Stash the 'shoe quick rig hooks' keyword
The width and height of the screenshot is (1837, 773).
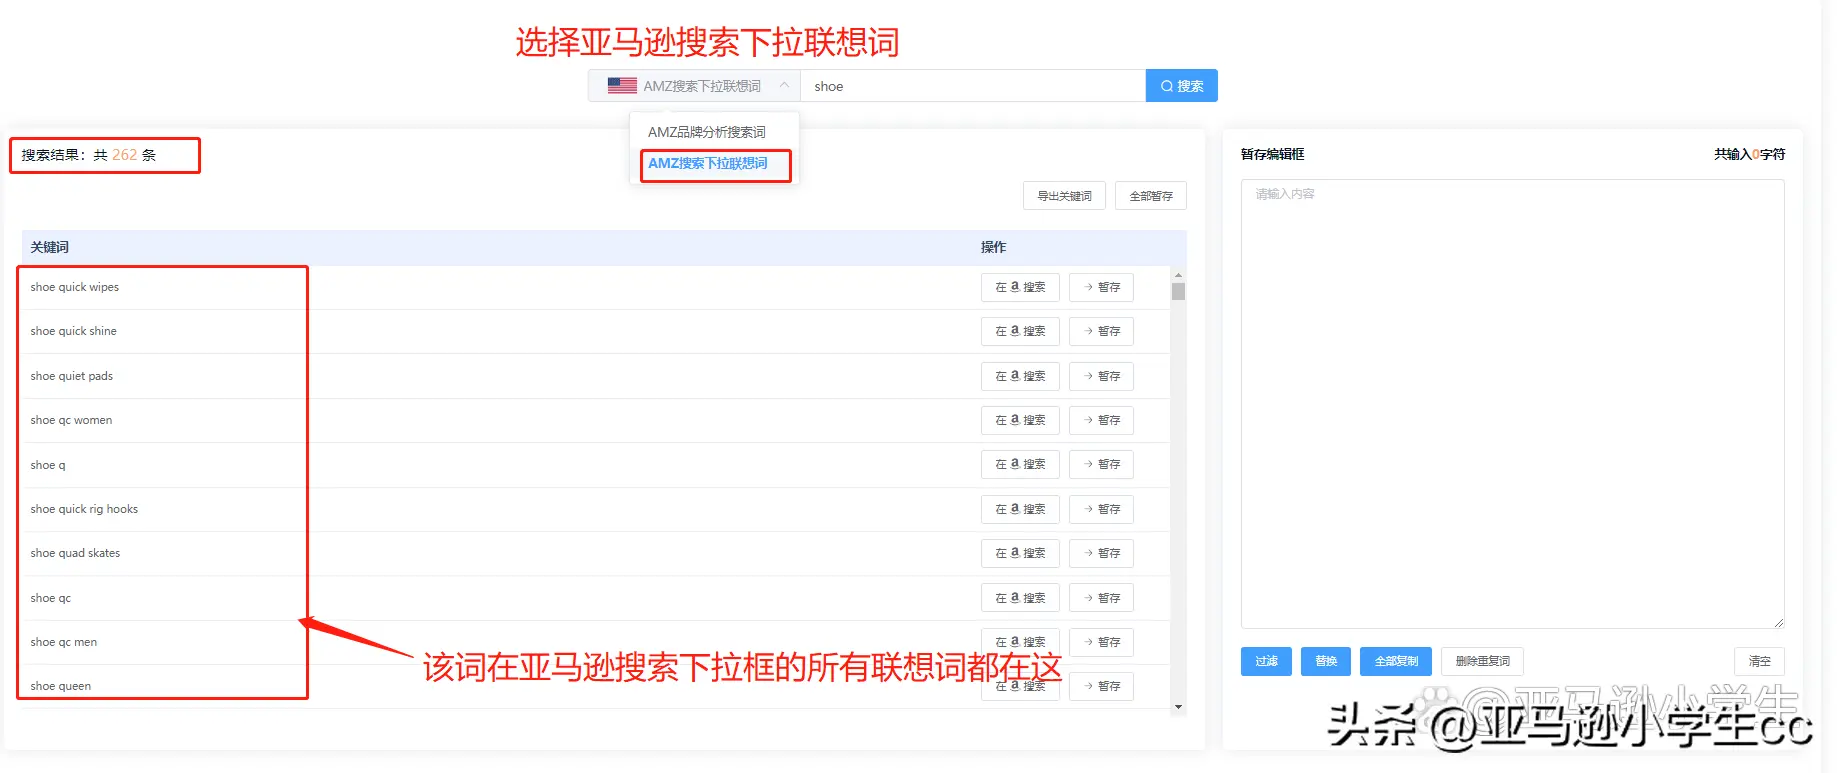1101,509
